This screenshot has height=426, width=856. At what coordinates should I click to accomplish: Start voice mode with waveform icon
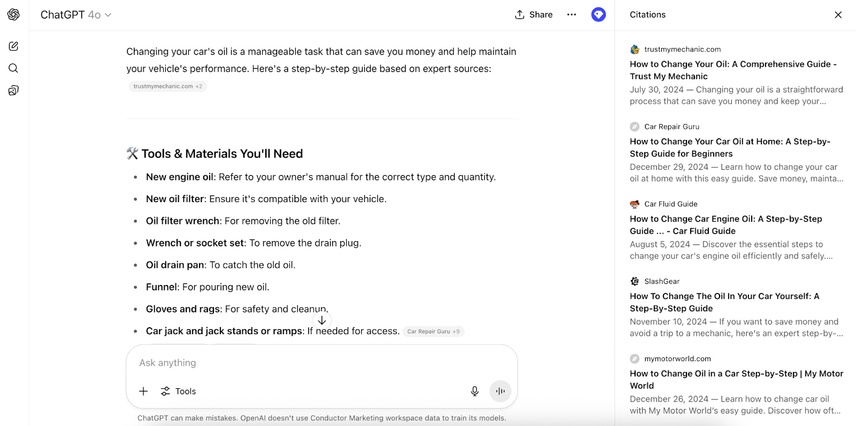[500, 391]
